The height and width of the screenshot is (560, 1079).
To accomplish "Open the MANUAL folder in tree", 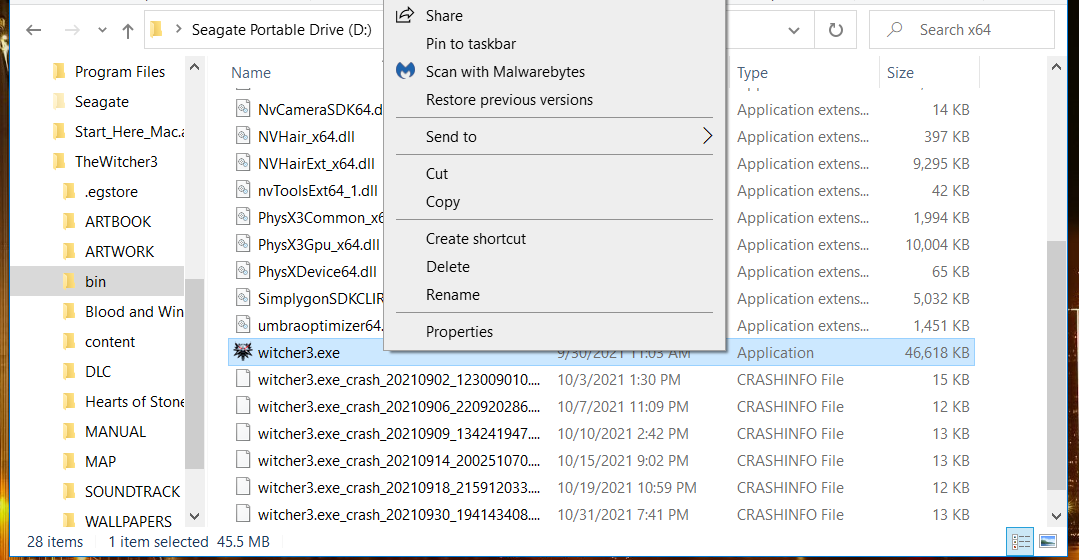I will 115,431.
